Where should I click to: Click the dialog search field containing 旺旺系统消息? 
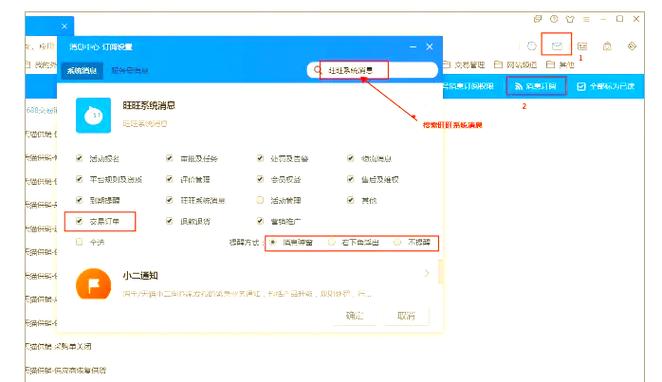click(372, 70)
